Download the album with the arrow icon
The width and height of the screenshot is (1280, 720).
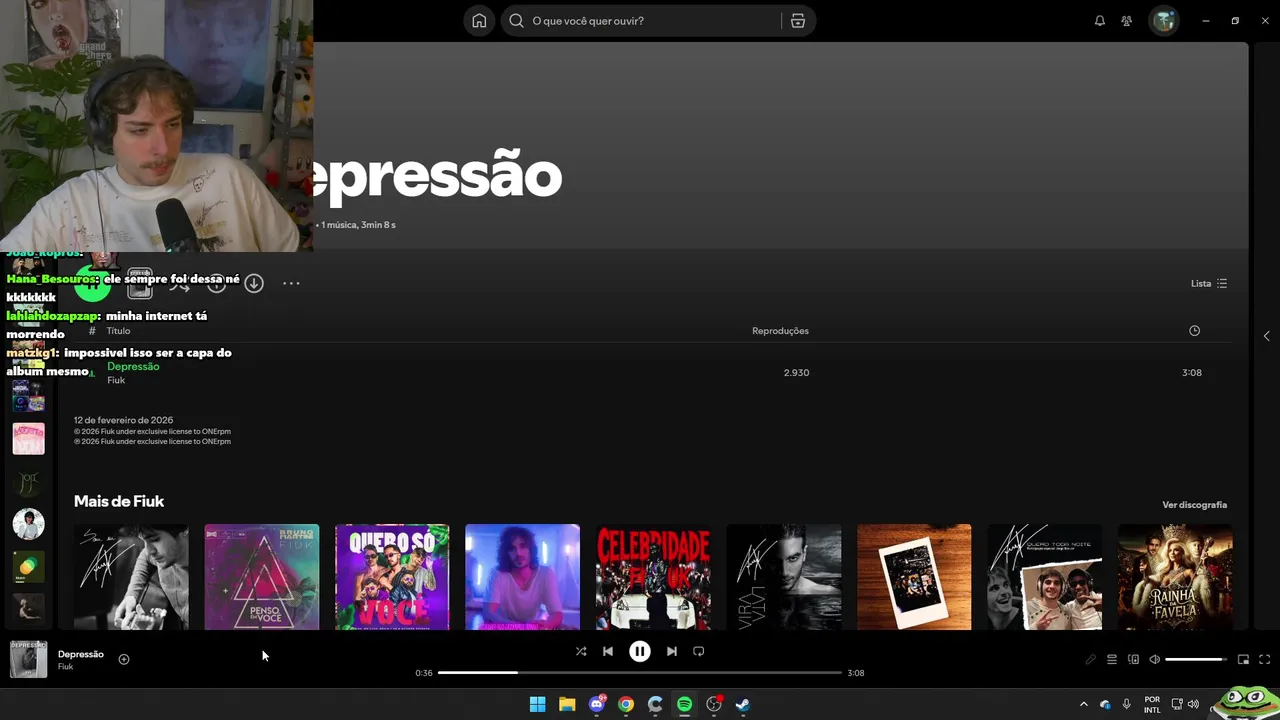254,284
